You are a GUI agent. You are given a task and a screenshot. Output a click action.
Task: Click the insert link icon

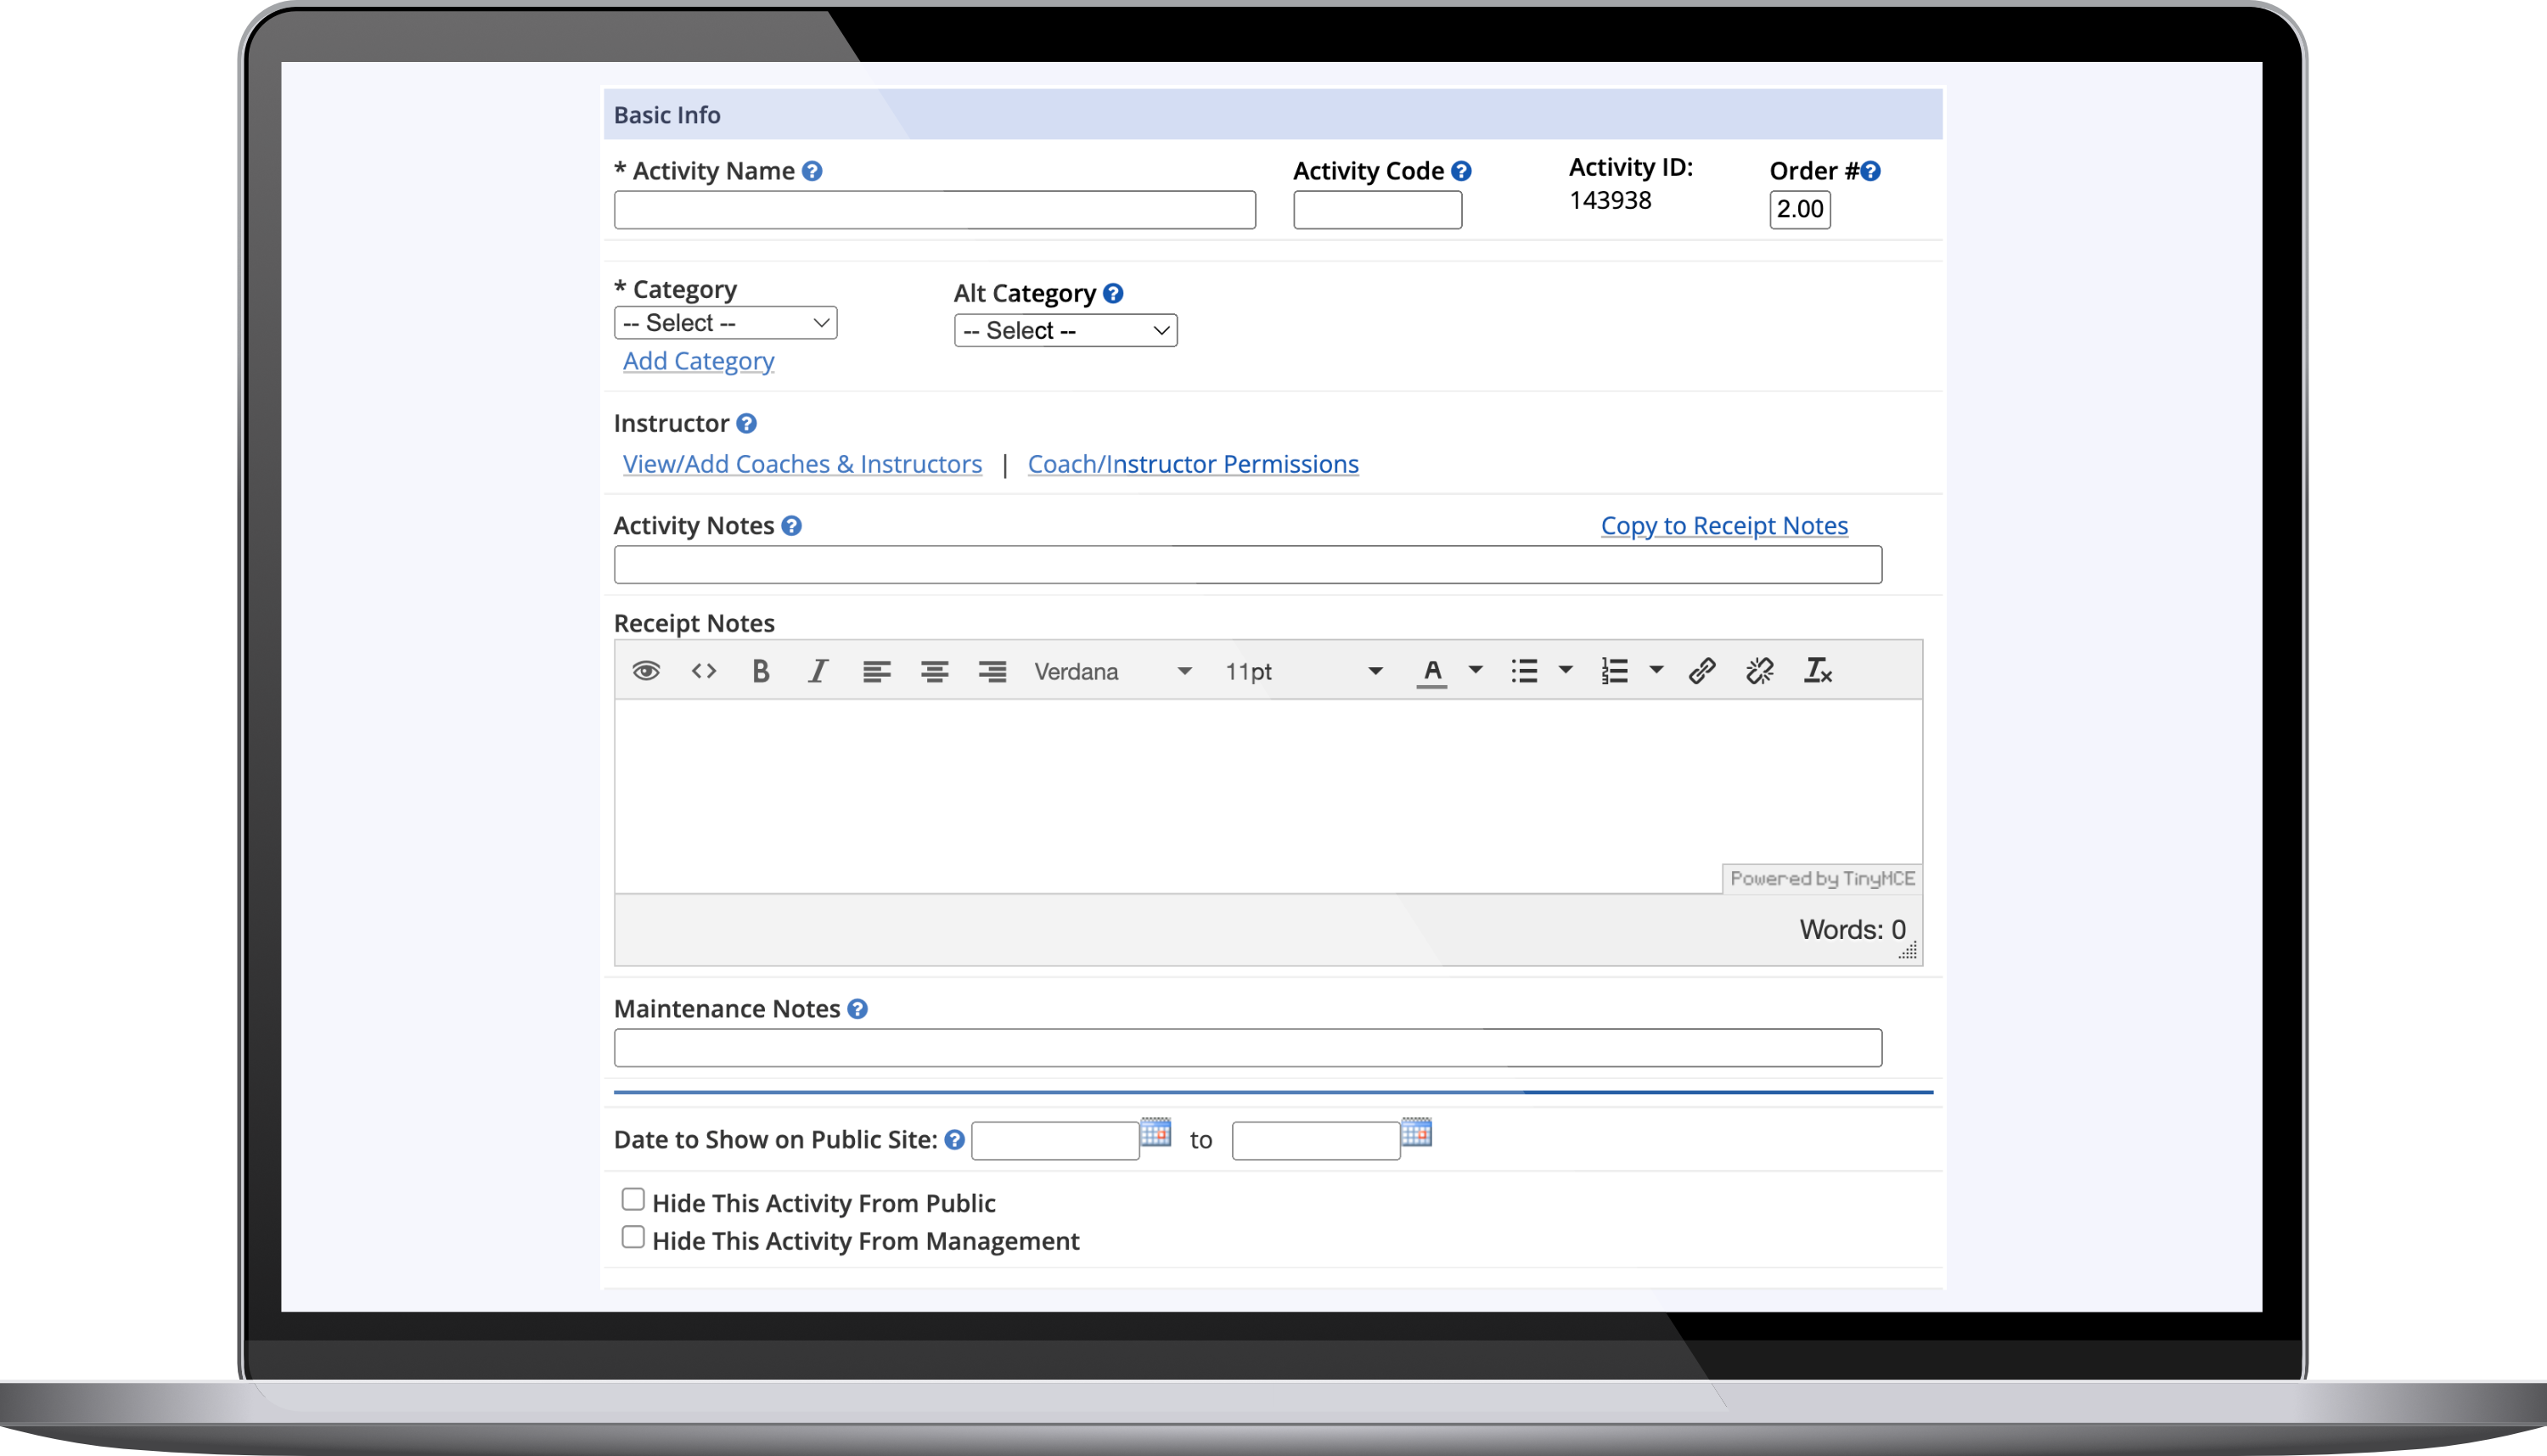point(1702,671)
